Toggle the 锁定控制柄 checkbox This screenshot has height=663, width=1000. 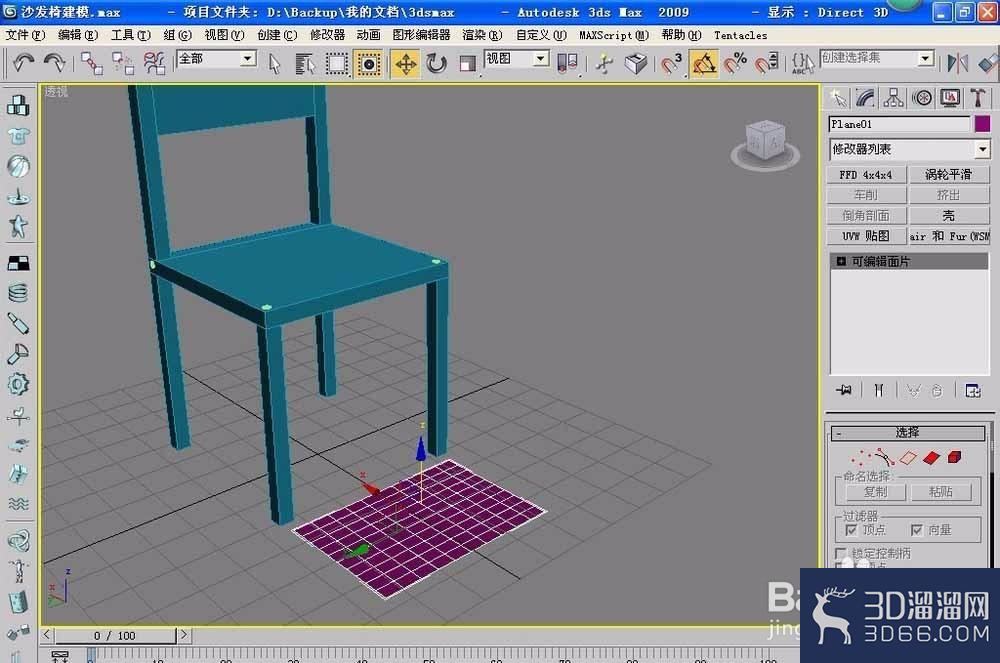841,553
